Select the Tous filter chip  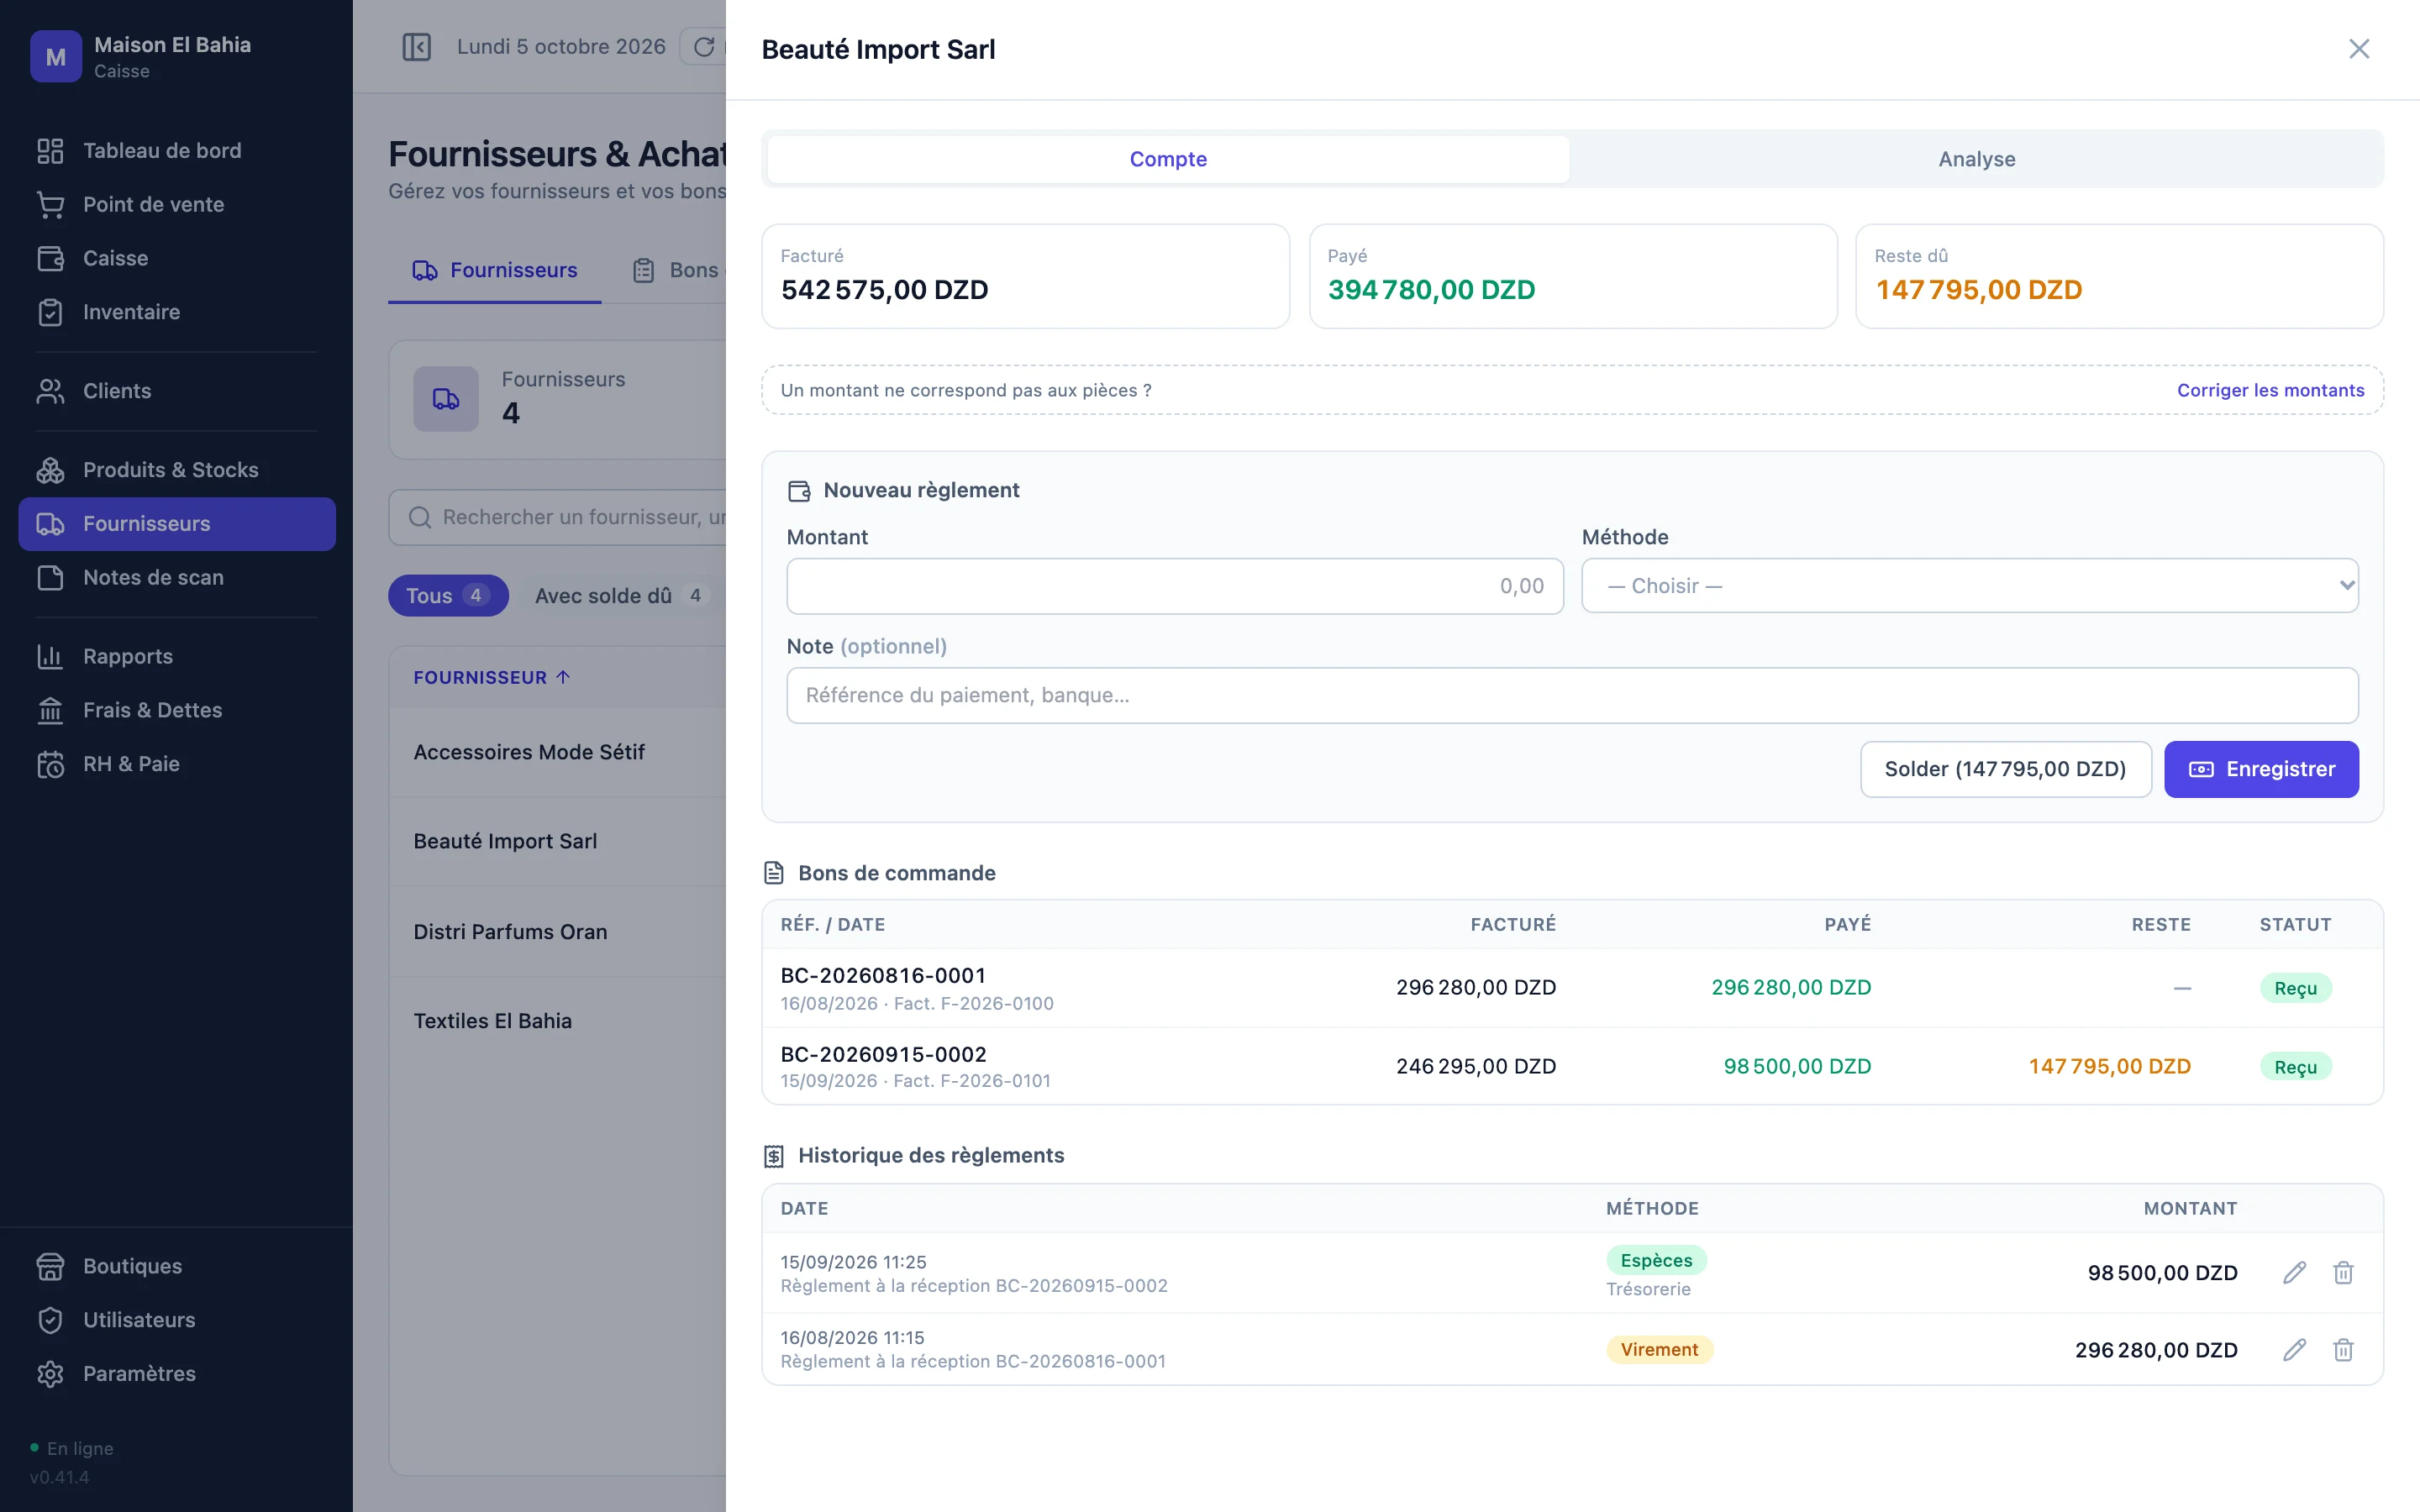[448, 596]
